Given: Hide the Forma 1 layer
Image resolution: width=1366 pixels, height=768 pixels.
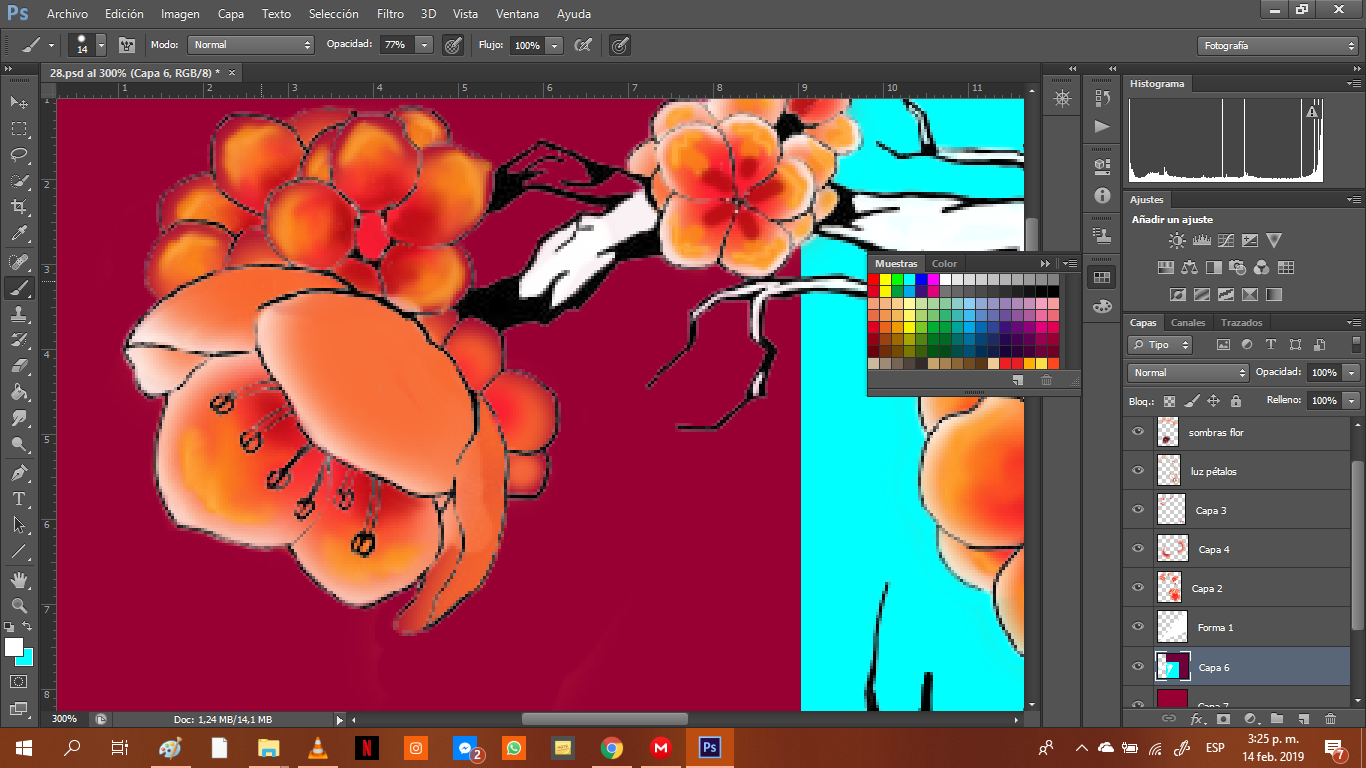Looking at the screenshot, I should 1137,627.
